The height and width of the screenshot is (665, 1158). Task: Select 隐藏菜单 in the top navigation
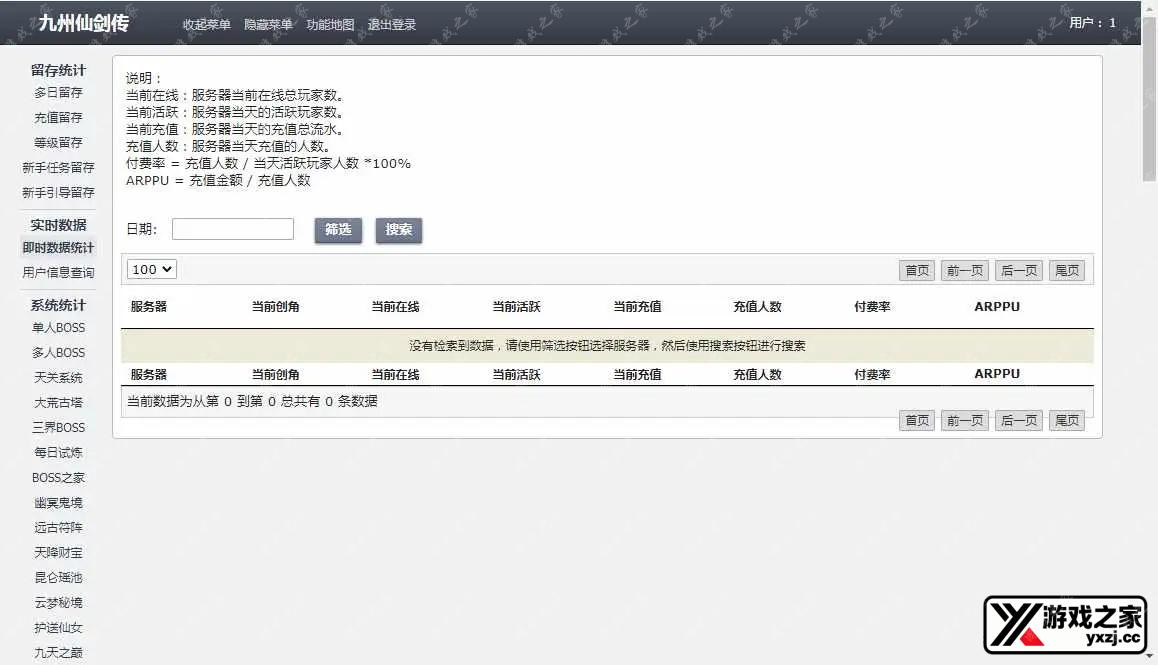tap(268, 25)
